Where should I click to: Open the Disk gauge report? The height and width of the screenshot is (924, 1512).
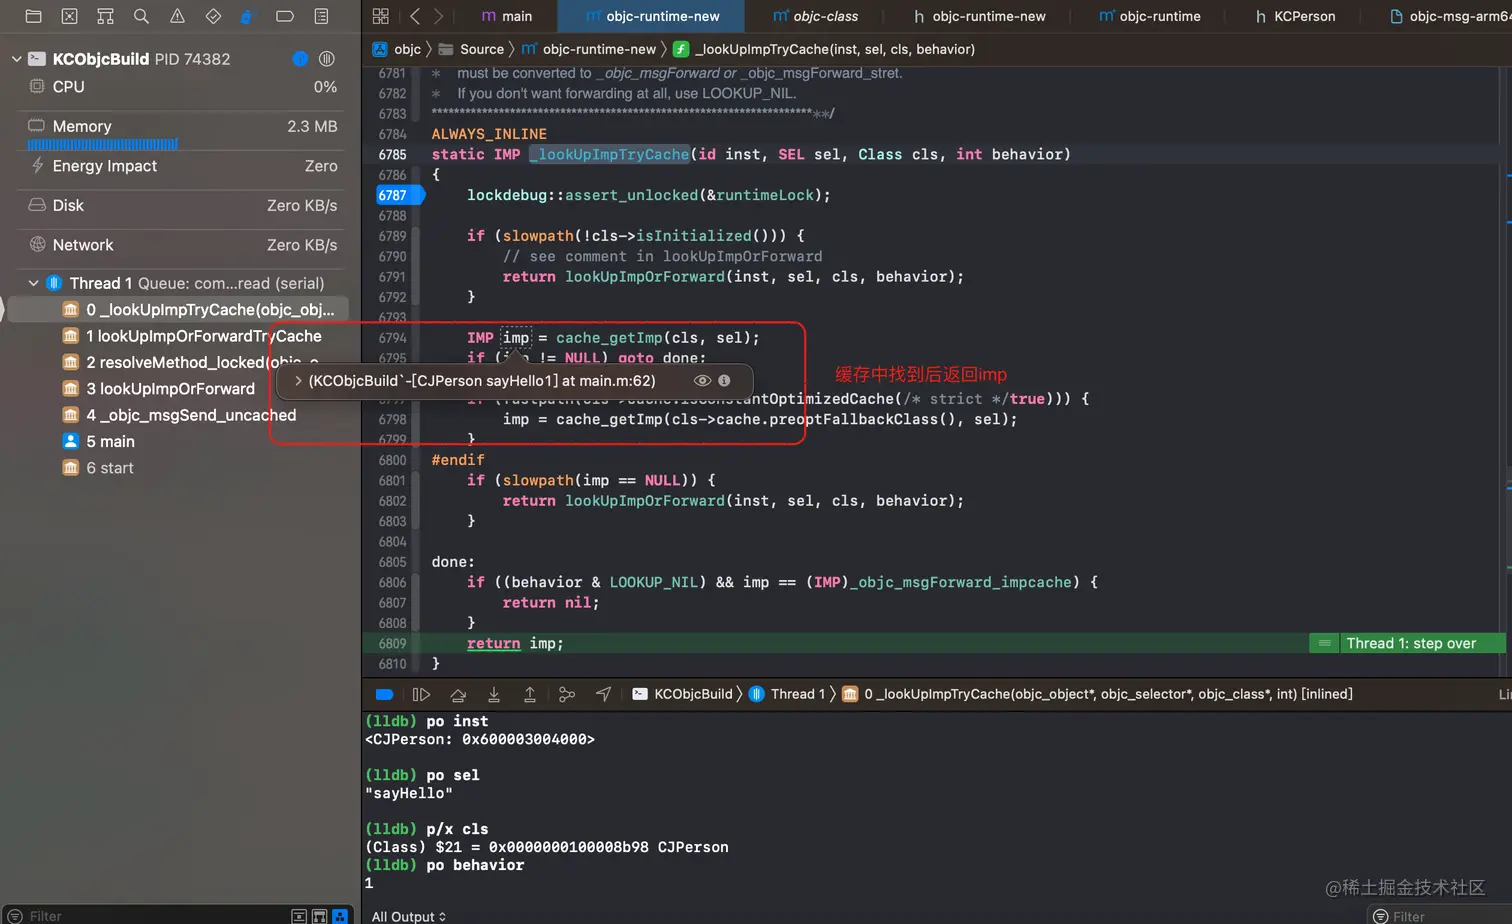pos(181,205)
